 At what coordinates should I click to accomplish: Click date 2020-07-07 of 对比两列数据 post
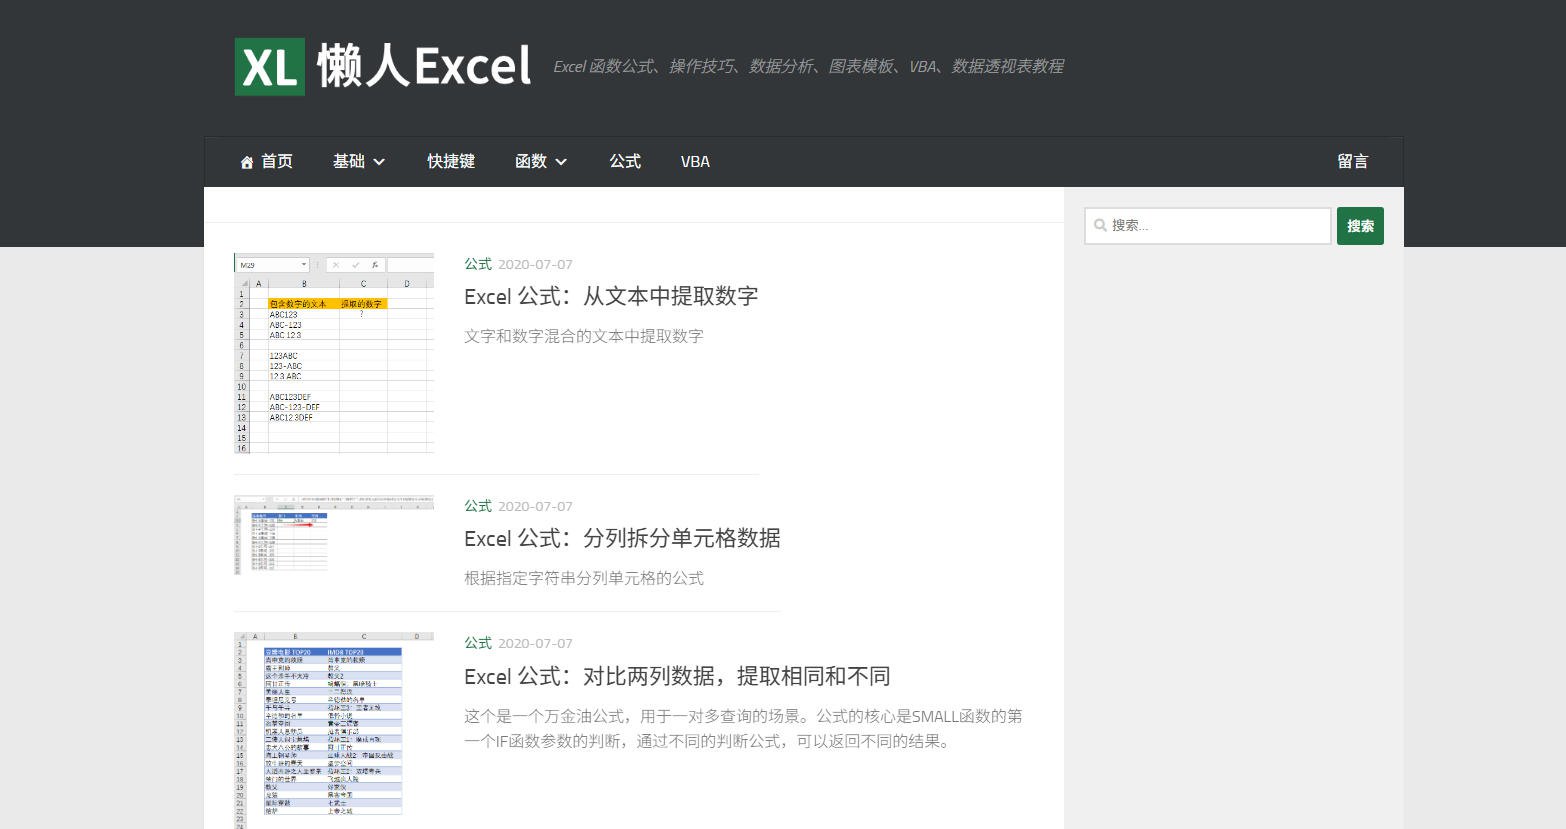click(x=535, y=643)
